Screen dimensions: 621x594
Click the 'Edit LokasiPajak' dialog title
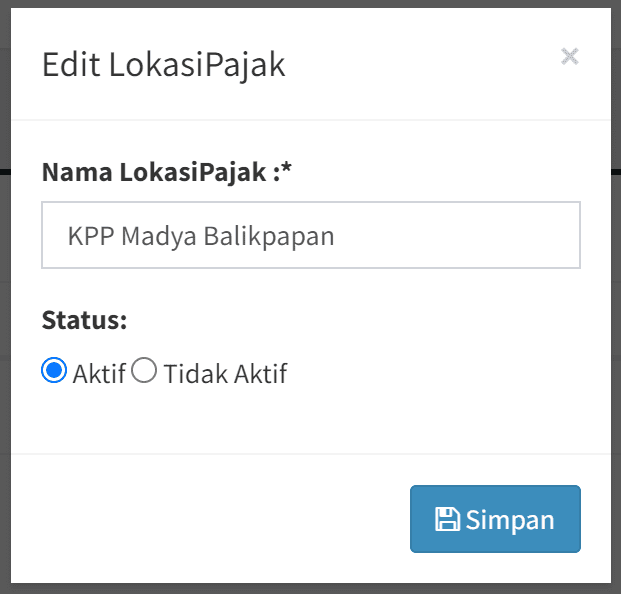click(163, 65)
